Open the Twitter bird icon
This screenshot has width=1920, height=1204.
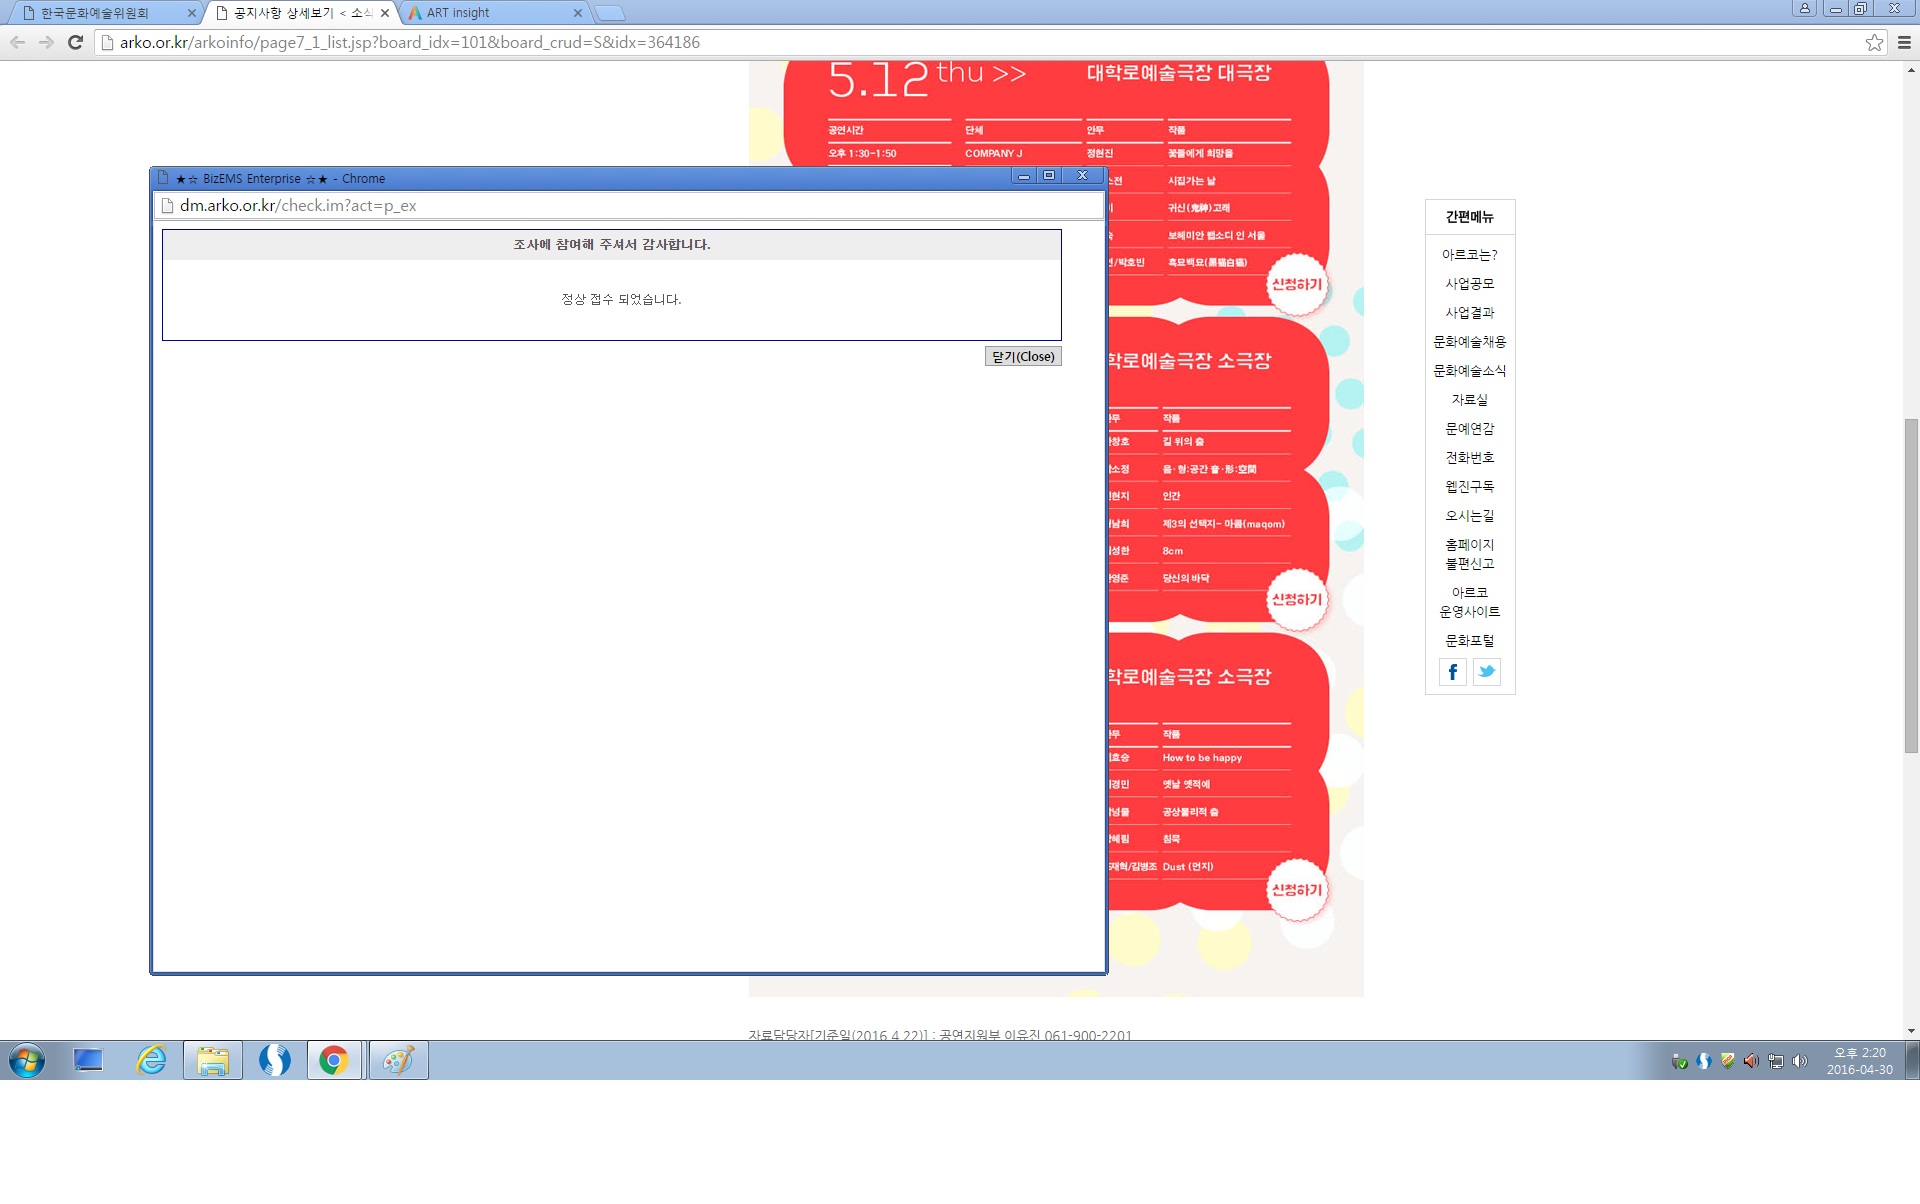tap(1487, 672)
